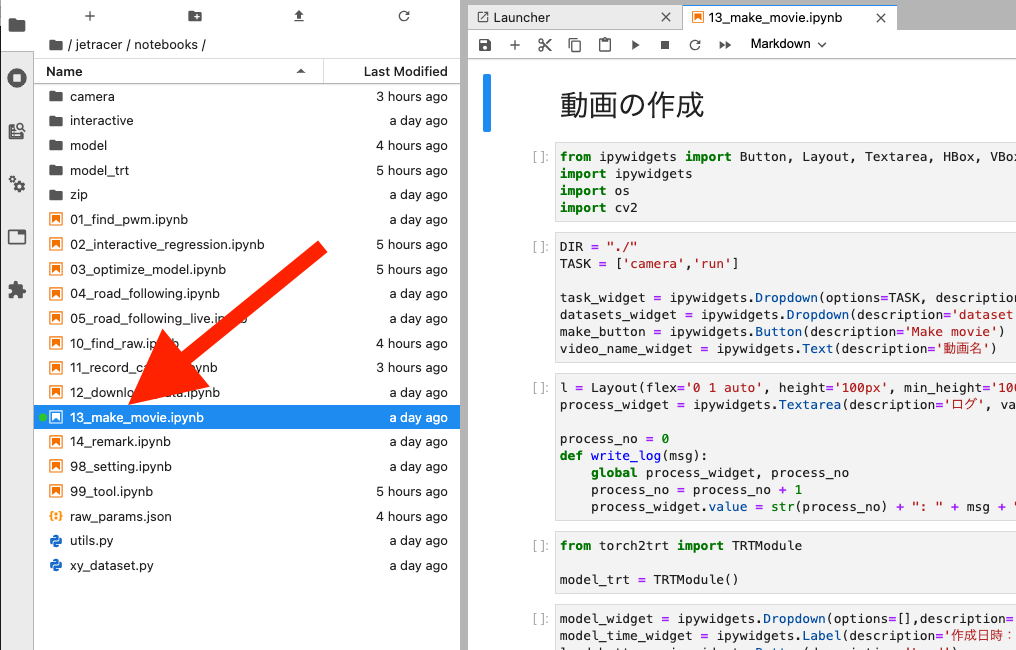1016x650 pixels.
Task: Select utils.py file
Action: pos(247,541)
